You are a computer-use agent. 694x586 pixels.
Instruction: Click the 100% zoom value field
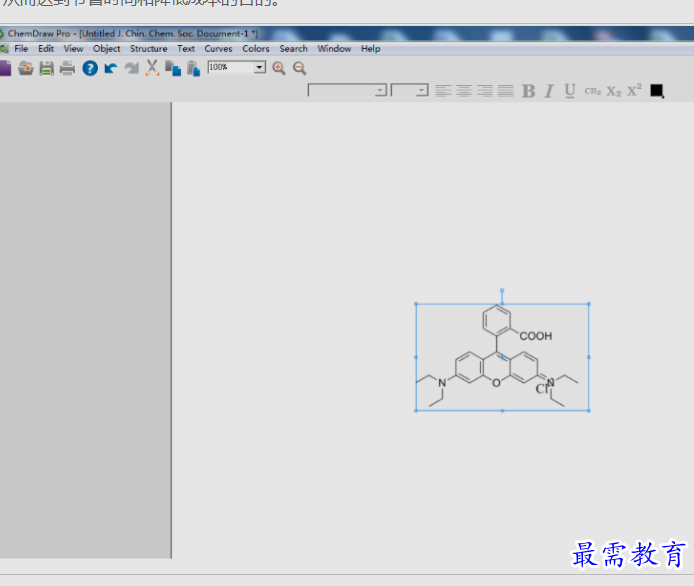[x=231, y=67]
